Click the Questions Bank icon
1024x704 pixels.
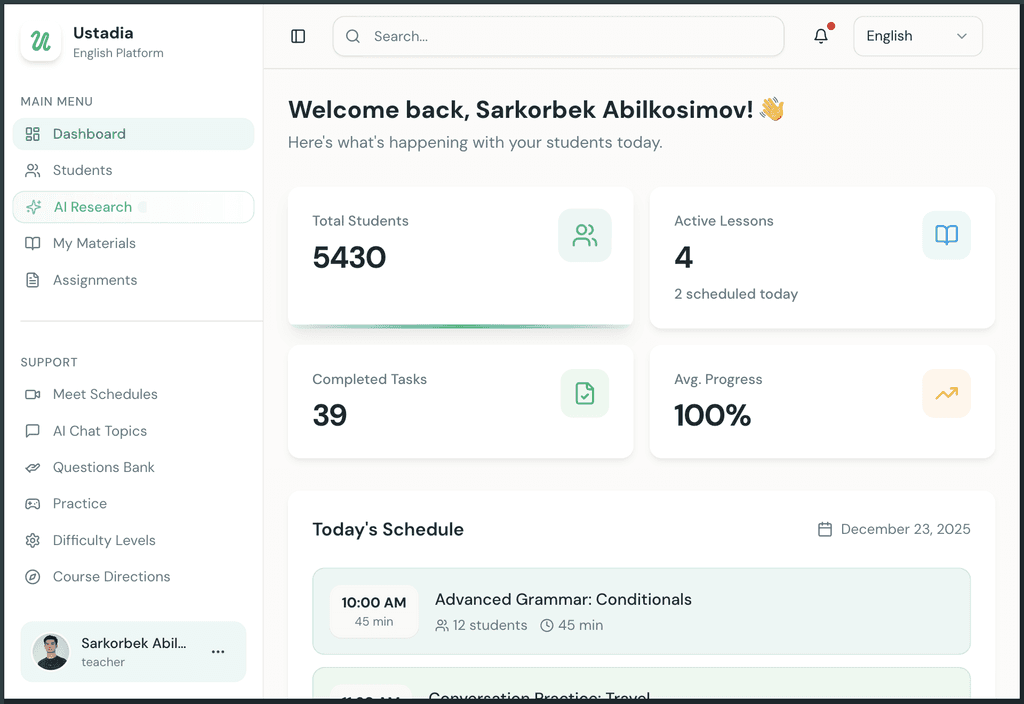point(33,468)
